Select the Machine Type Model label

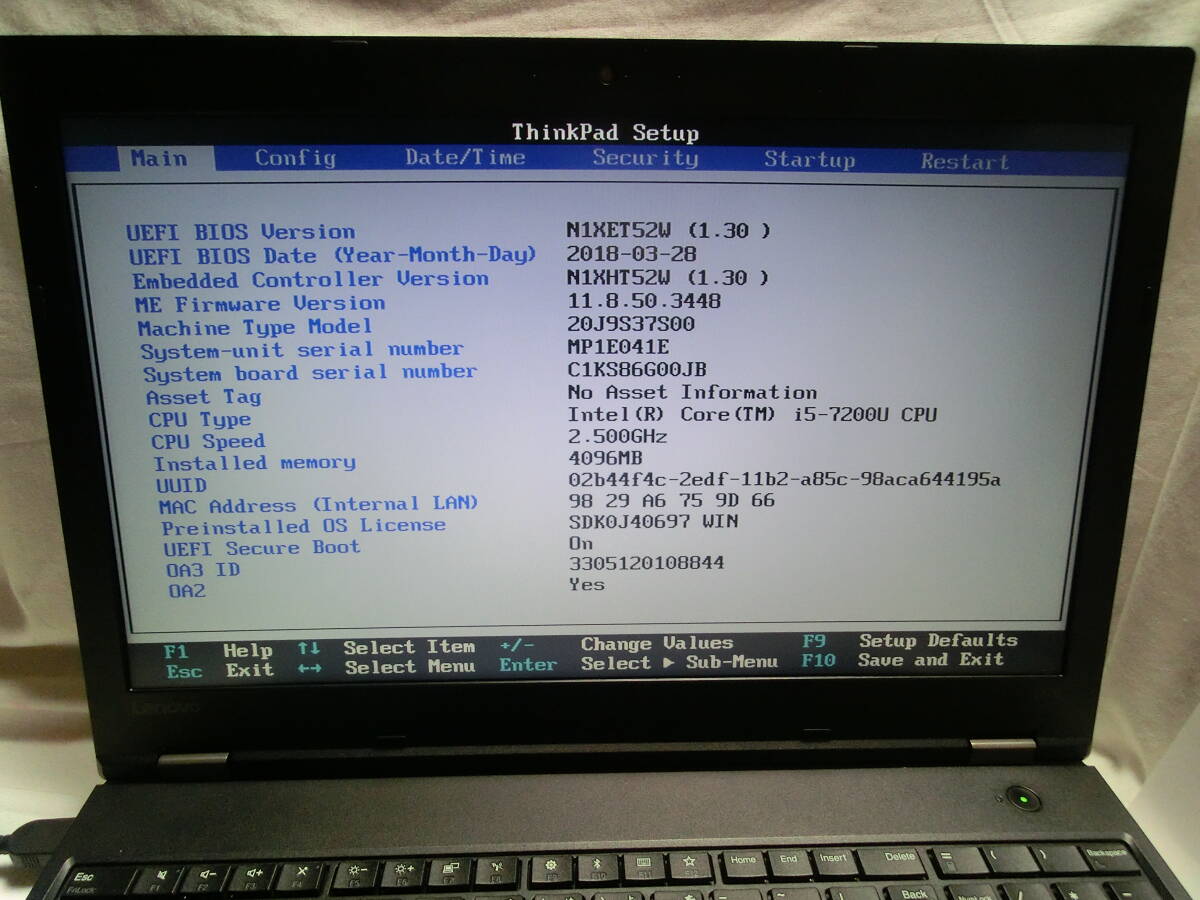[x=254, y=327]
